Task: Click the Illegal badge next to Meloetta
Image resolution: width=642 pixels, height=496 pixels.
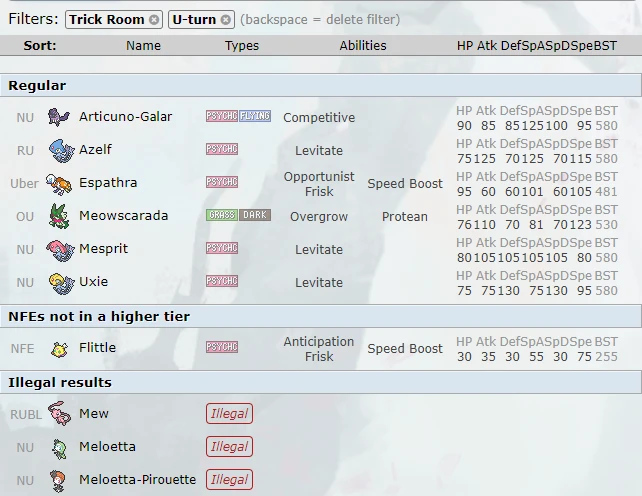Action: 229,447
